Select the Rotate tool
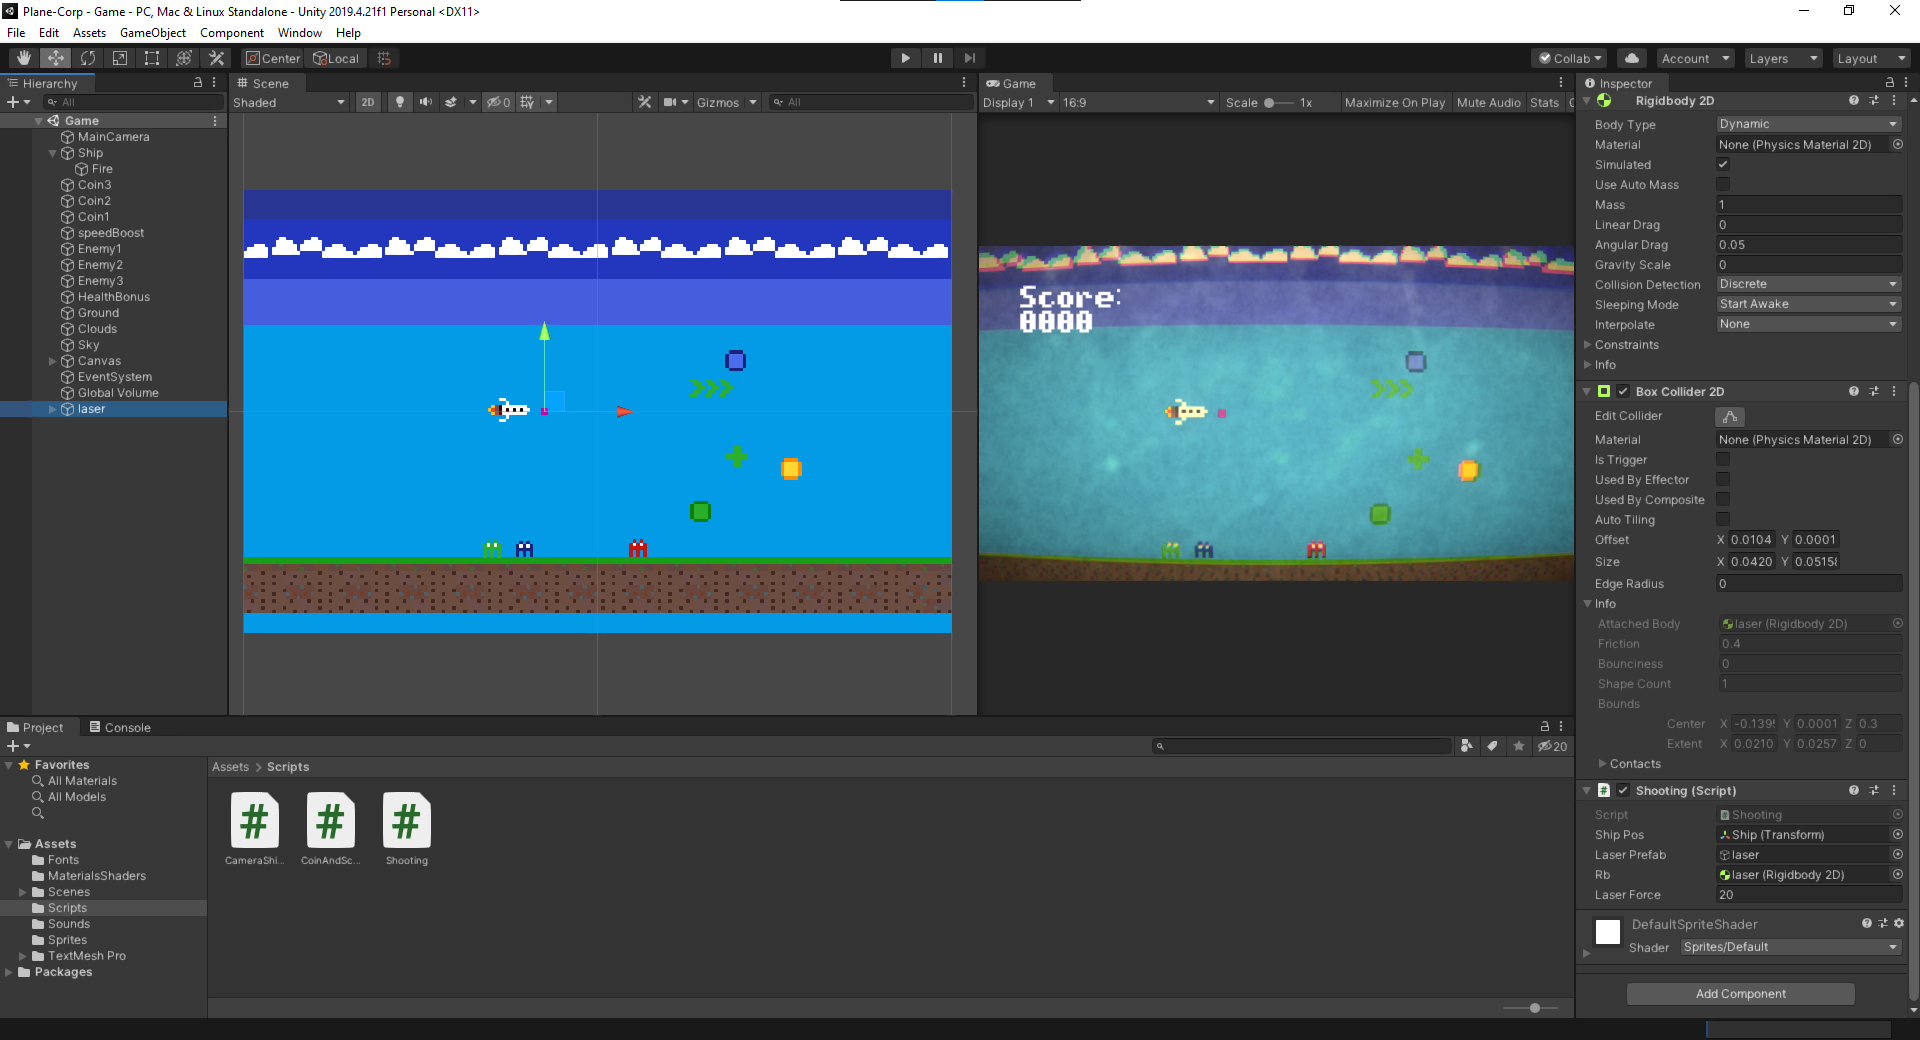Screen dimensions: 1920x1040 tap(88, 58)
